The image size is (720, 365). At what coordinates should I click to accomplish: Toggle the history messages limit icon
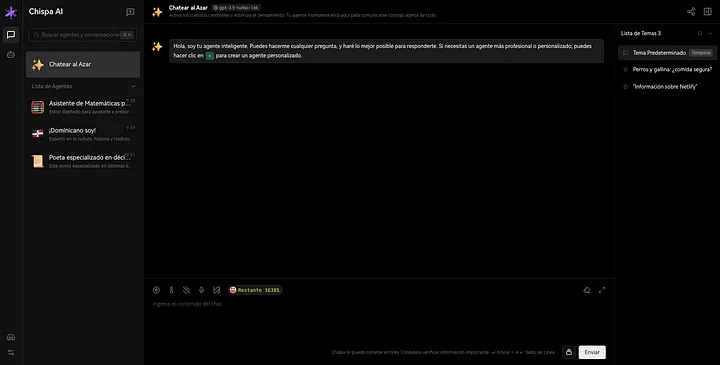(186, 290)
